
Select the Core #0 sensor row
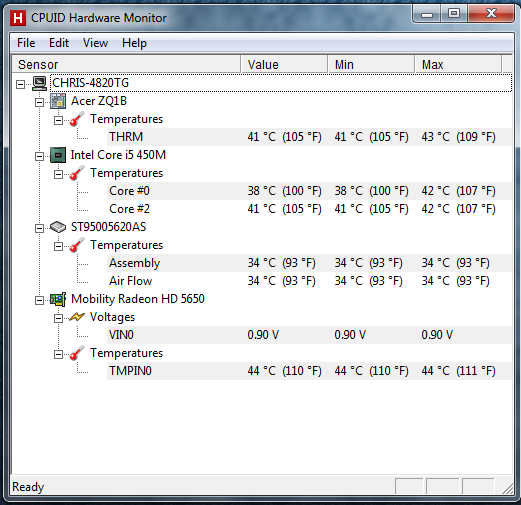[x=309, y=191]
